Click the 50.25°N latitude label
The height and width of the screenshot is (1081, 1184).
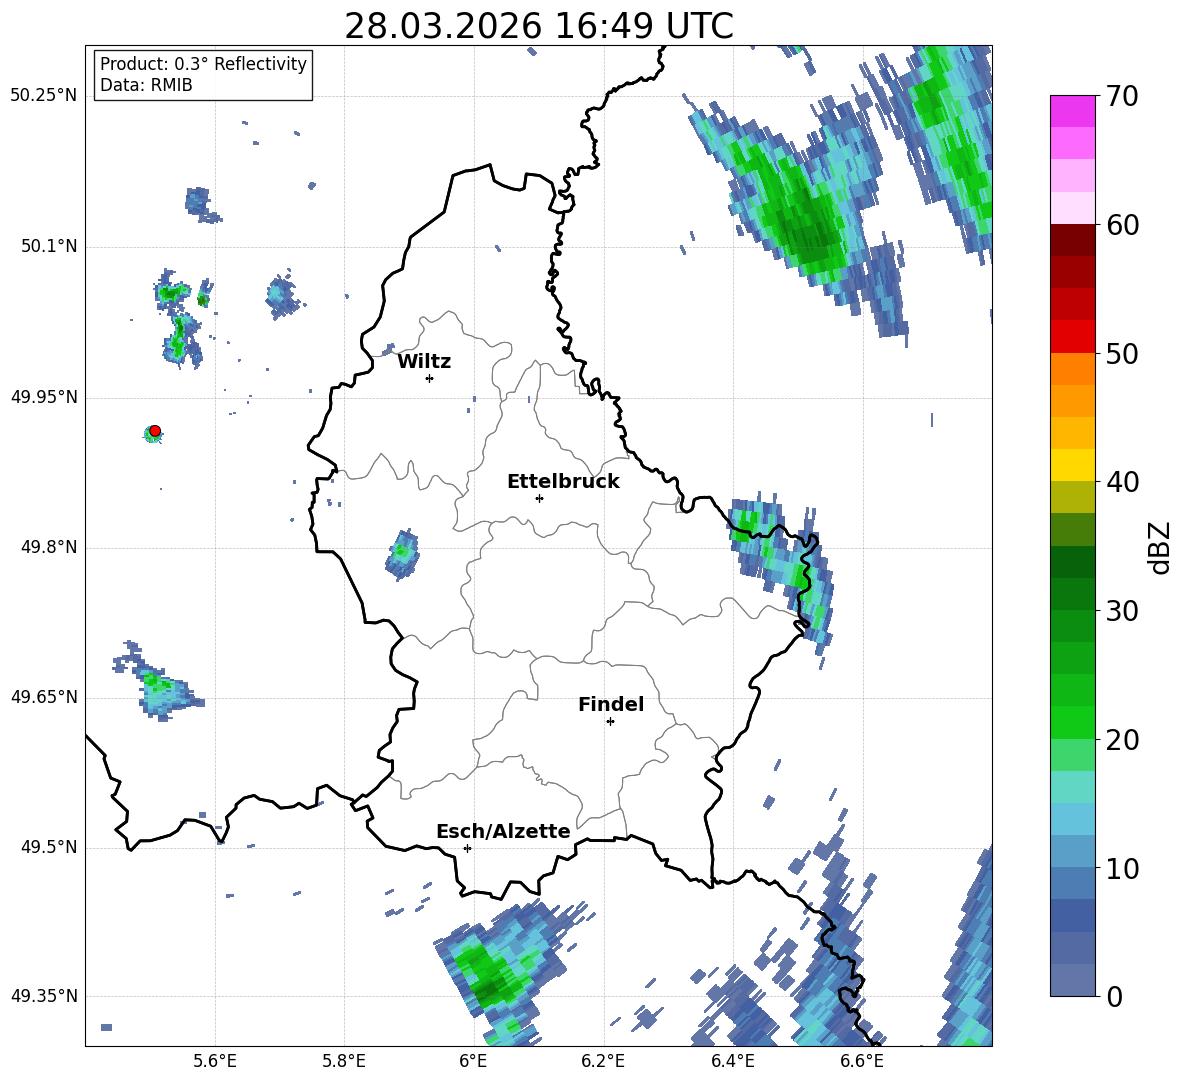point(44,96)
